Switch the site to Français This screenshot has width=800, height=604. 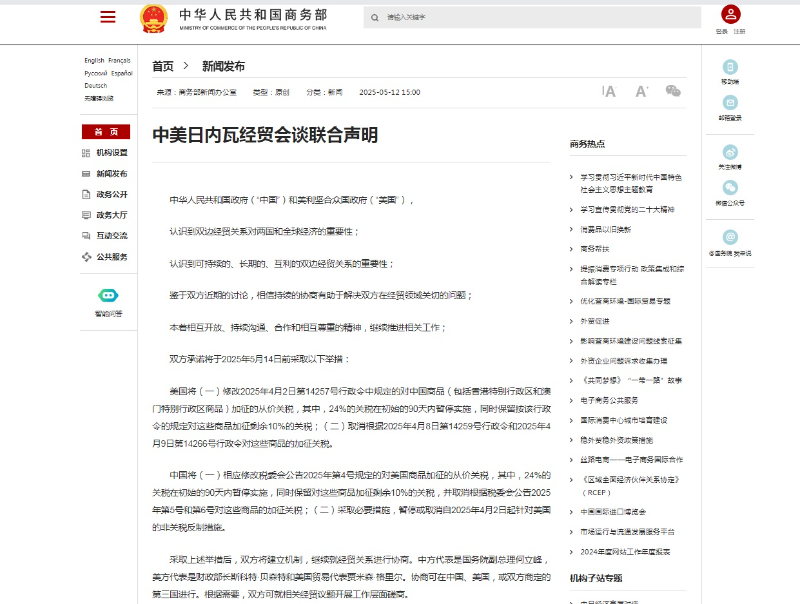[x=119, y=60]
